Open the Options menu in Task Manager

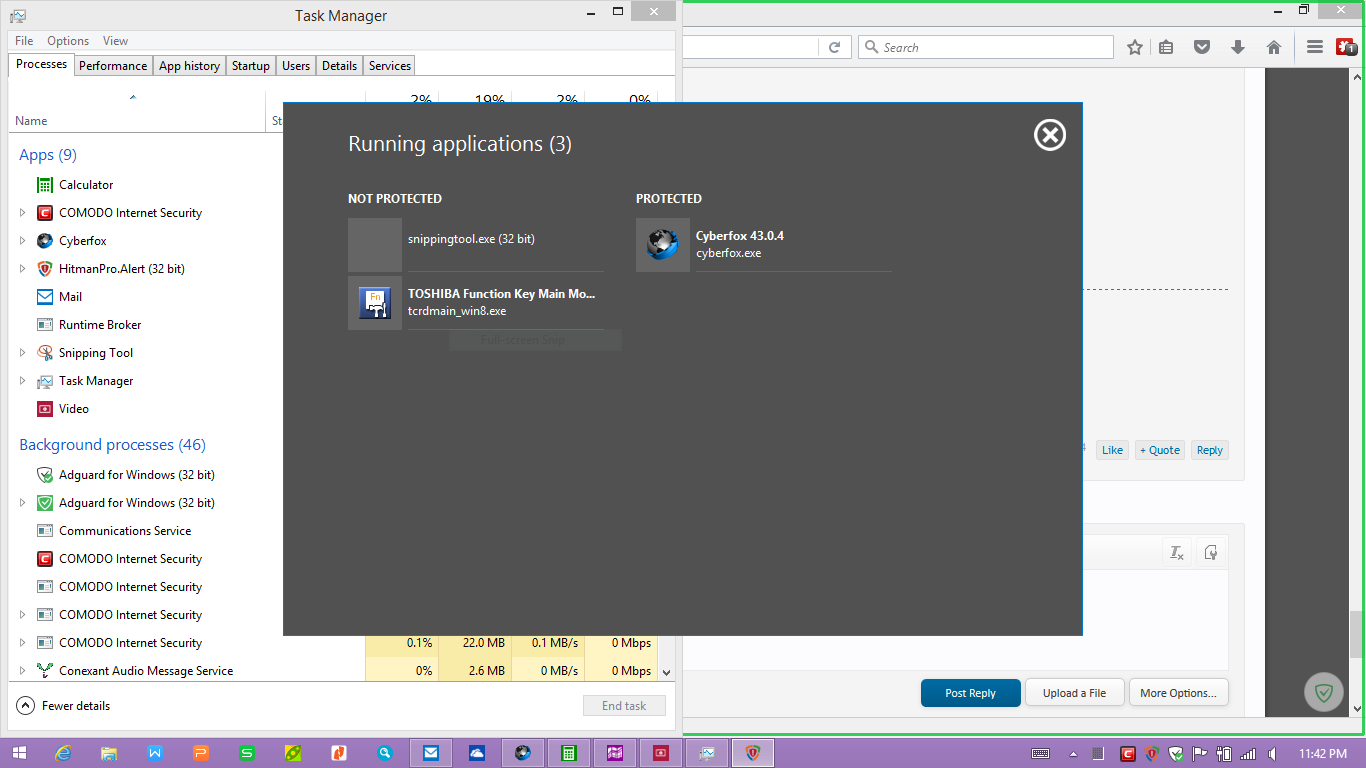coord(68,41)
